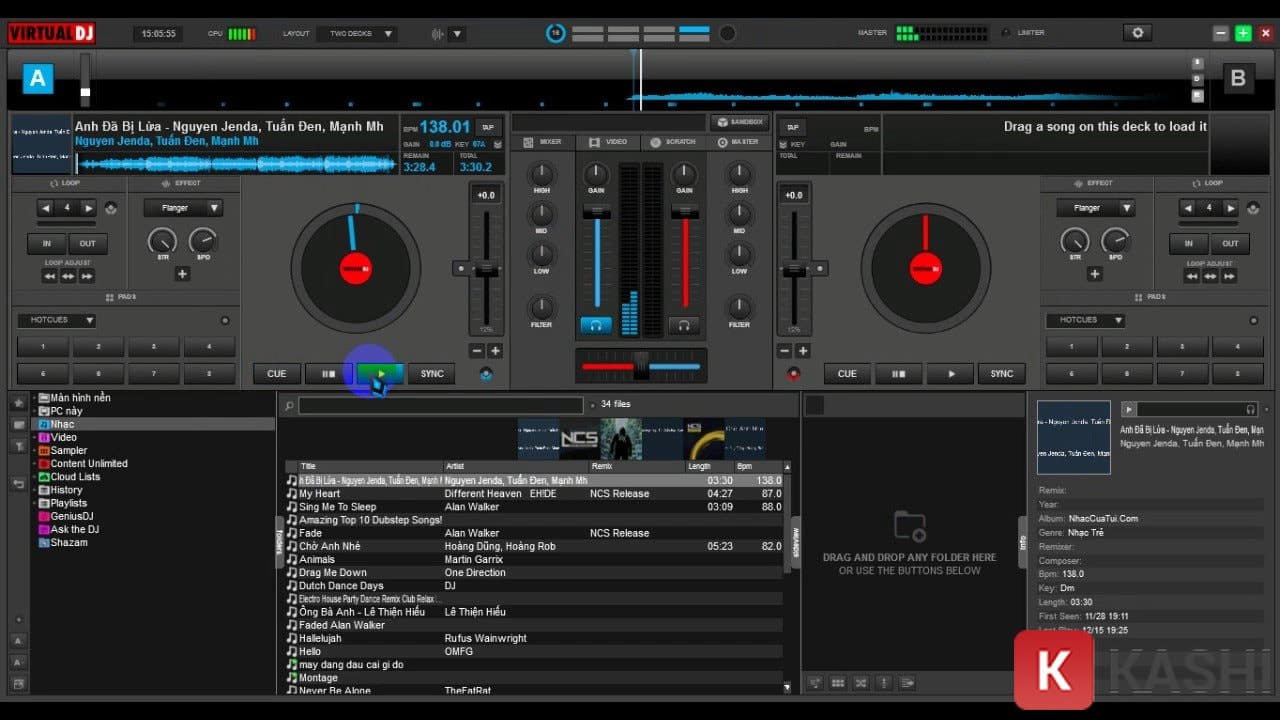The width and height of the screenshot is (1280, 720).
Task: Toggle deck B pad record dot
Action: coord(1254,321)
